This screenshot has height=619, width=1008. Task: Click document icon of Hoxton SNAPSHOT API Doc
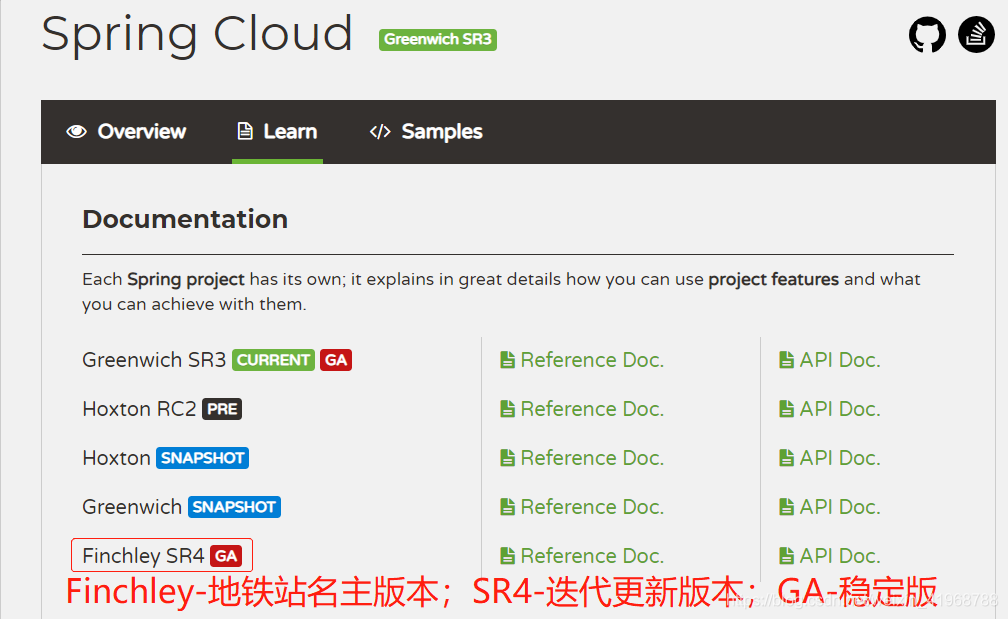(786, 458)
